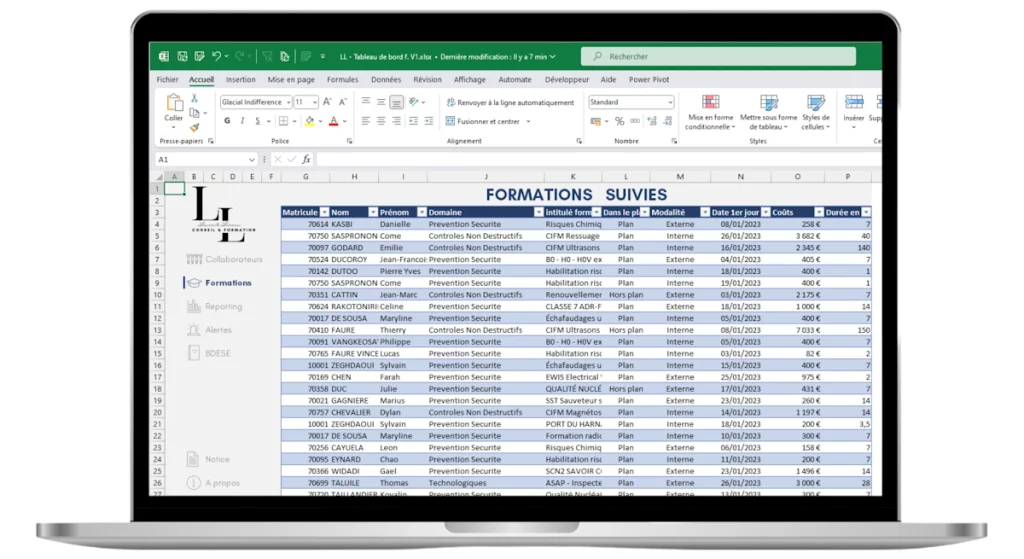Click the Format Painter brush icon

coord(194,127)
